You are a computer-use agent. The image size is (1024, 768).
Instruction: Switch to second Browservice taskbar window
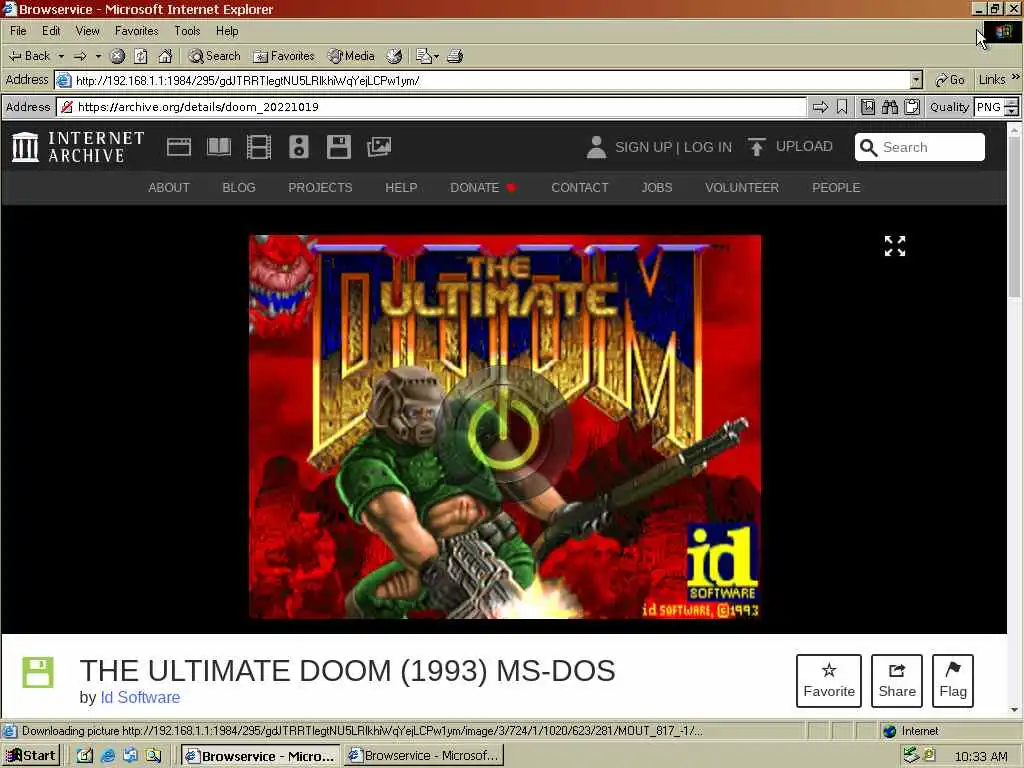click(424, 756)
